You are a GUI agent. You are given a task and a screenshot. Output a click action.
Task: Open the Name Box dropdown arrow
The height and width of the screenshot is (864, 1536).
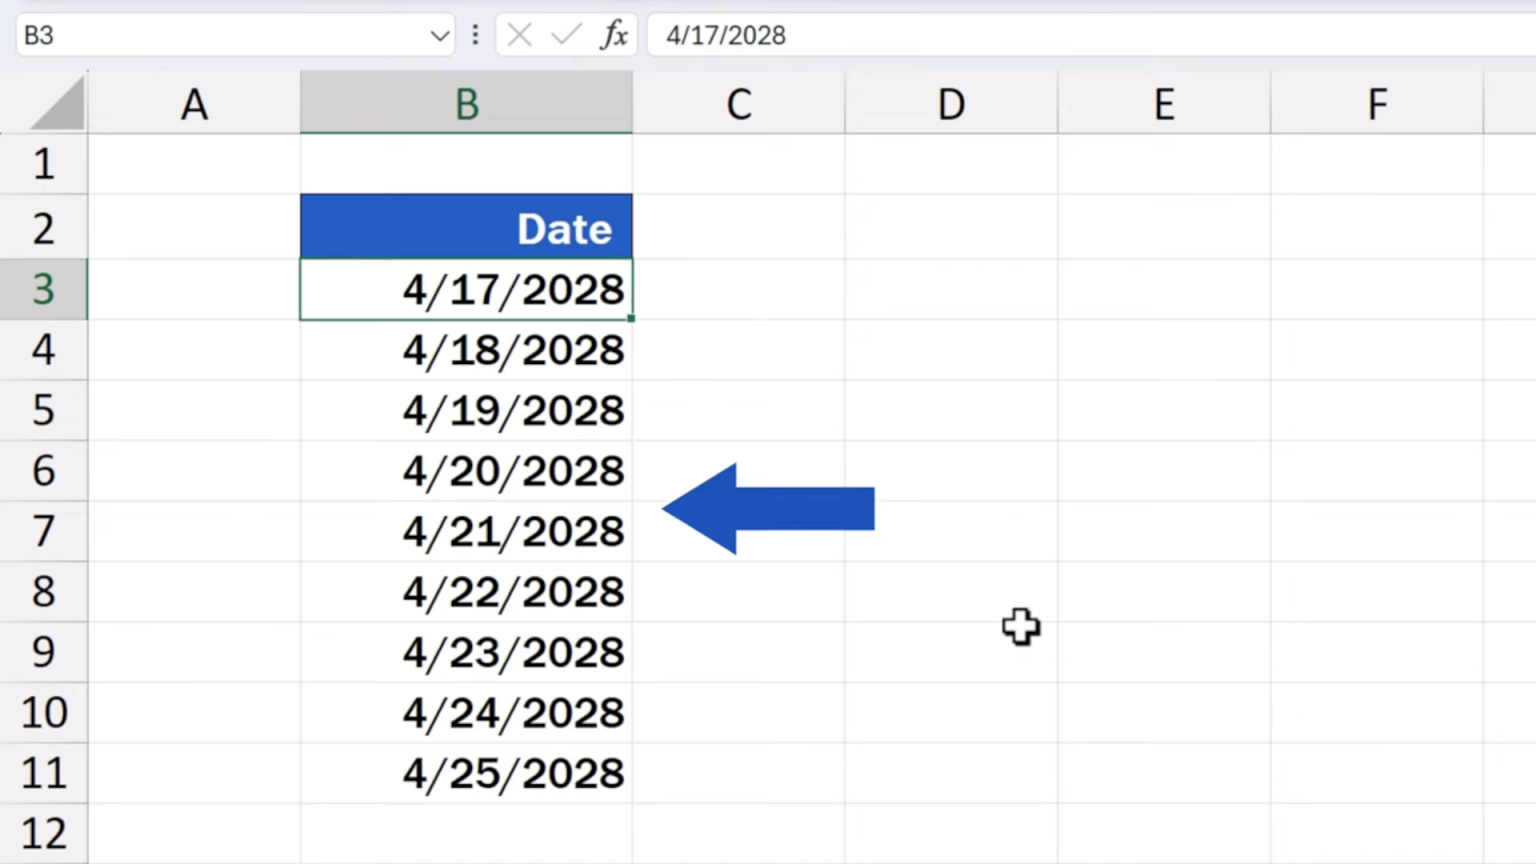click(x=438, y=34)
